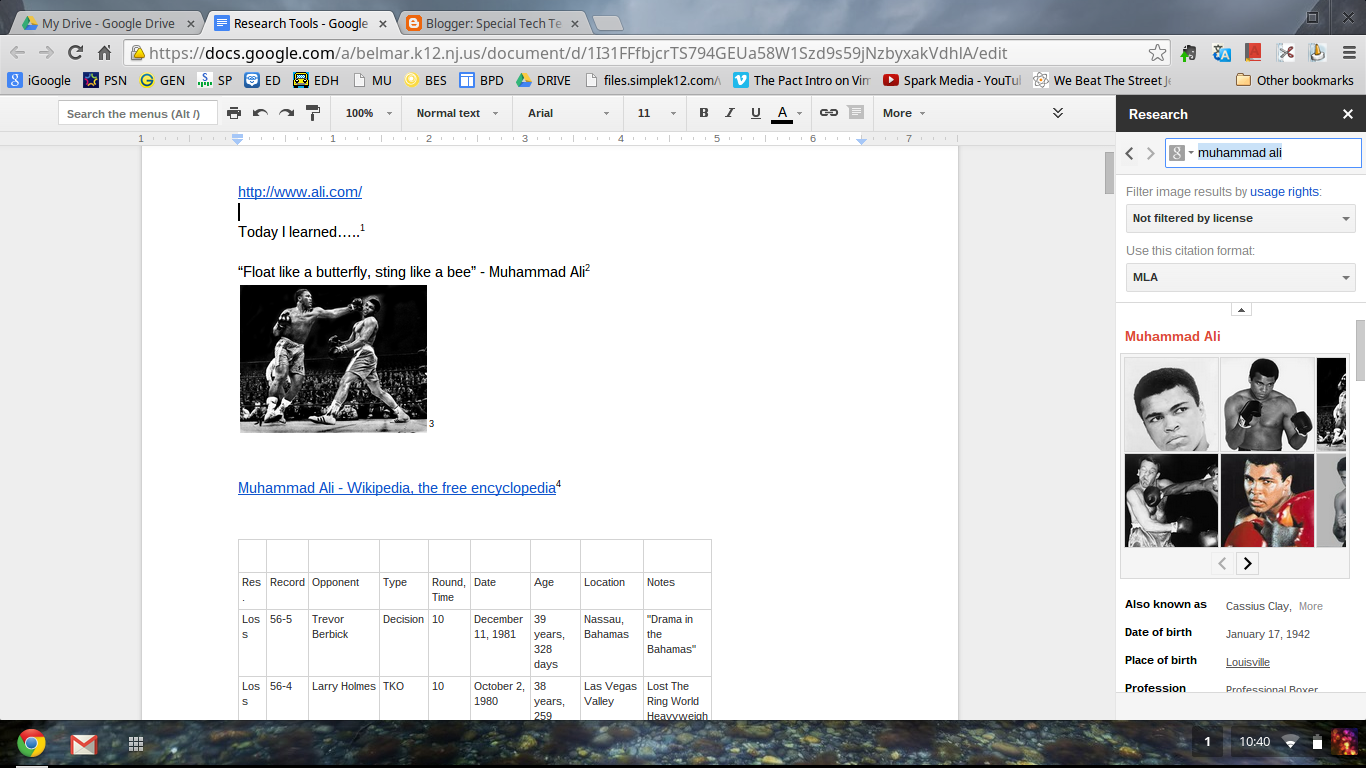Open the Other bookmarks folder
Viewport: 1366px width, 768px height.
[x=1295, y=80]
